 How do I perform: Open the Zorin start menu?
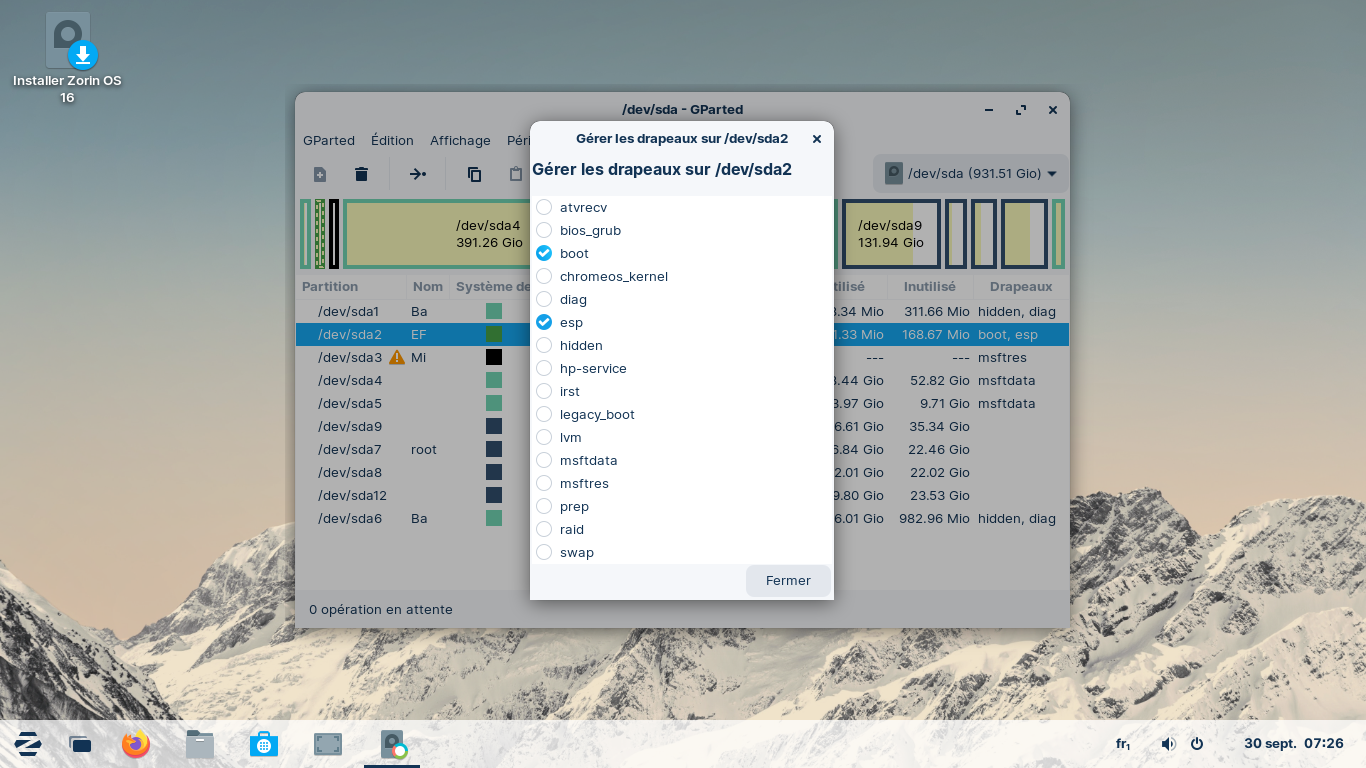[28, 744]
